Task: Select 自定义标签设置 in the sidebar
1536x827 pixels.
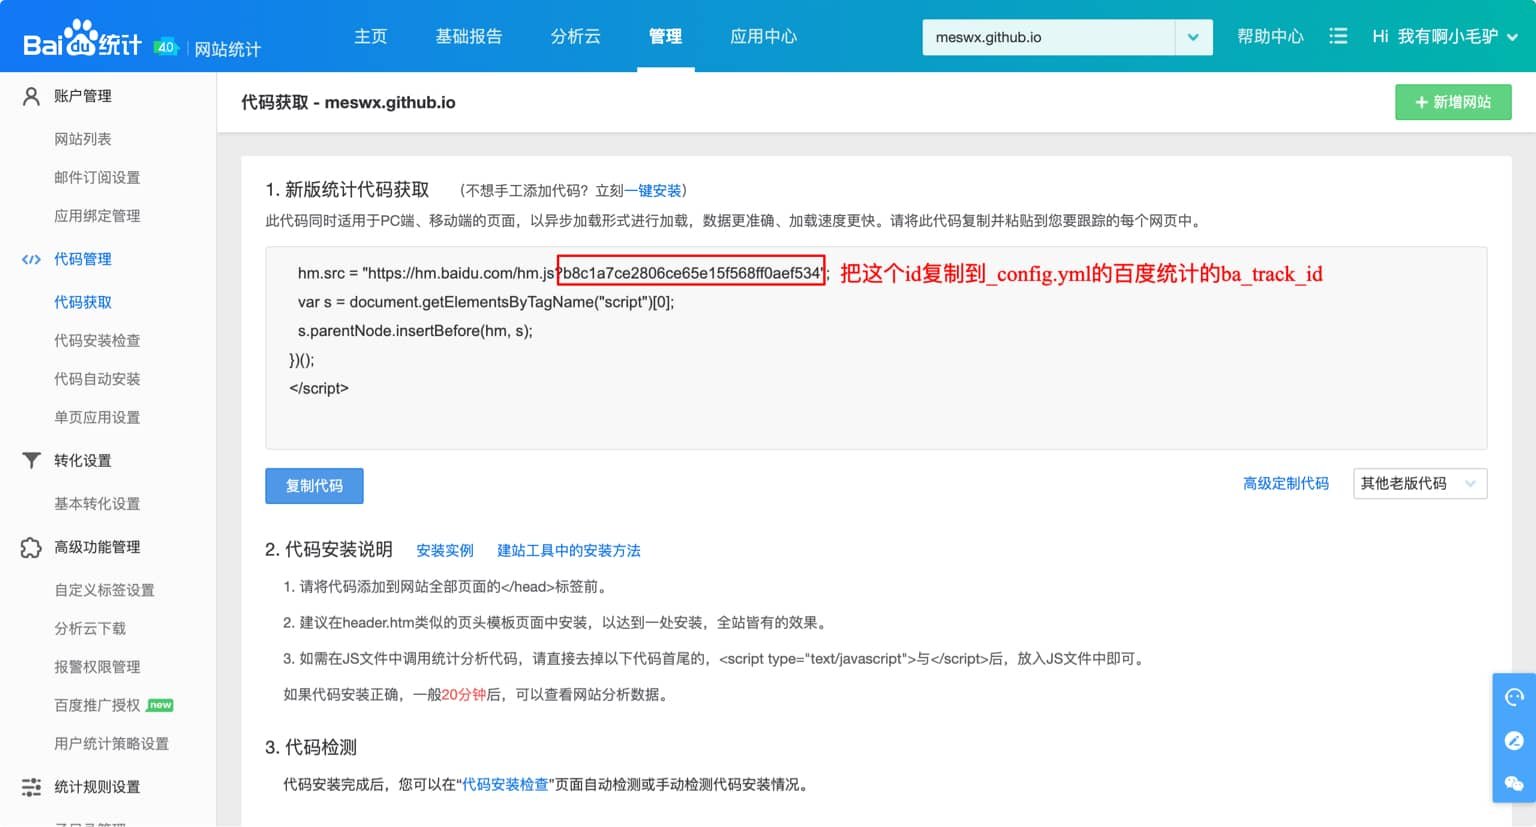Action: [105, 590]
